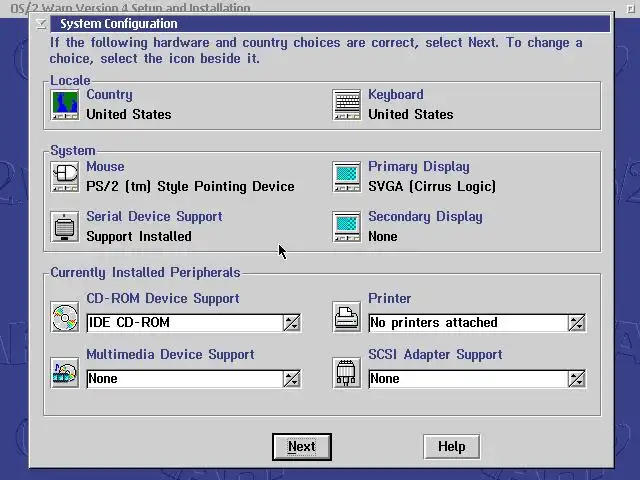The image size is (640, 480).
Task: Click the background Setup window's corner button
Action: [x=630, y=8]
